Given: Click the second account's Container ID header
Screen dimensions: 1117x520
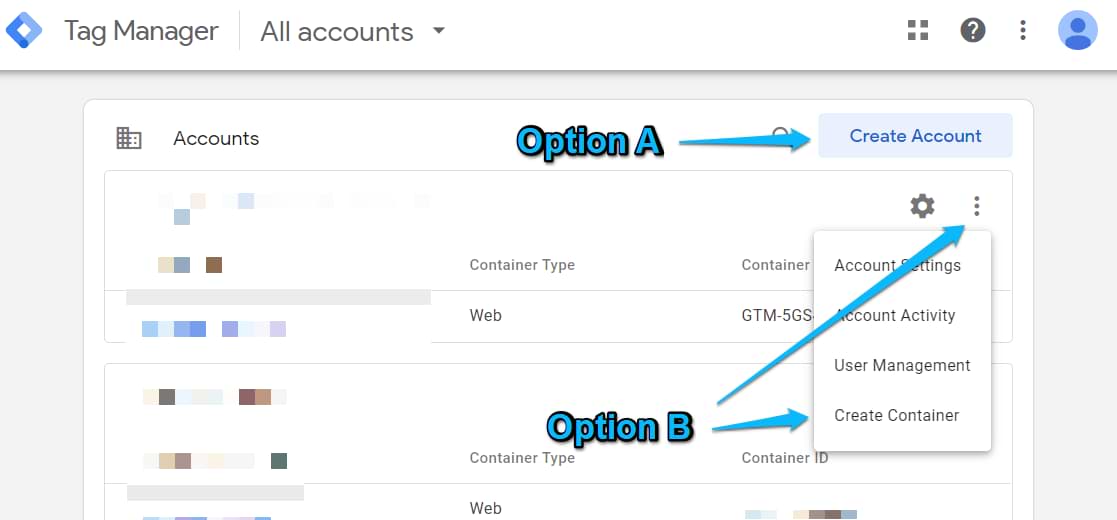Looking at the screenshot, I should tap(784, 458).
